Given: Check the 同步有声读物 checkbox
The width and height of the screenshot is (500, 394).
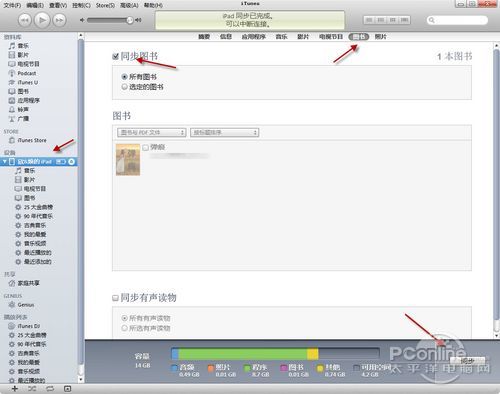Looking at the screenshot, I should coord(115,298).
